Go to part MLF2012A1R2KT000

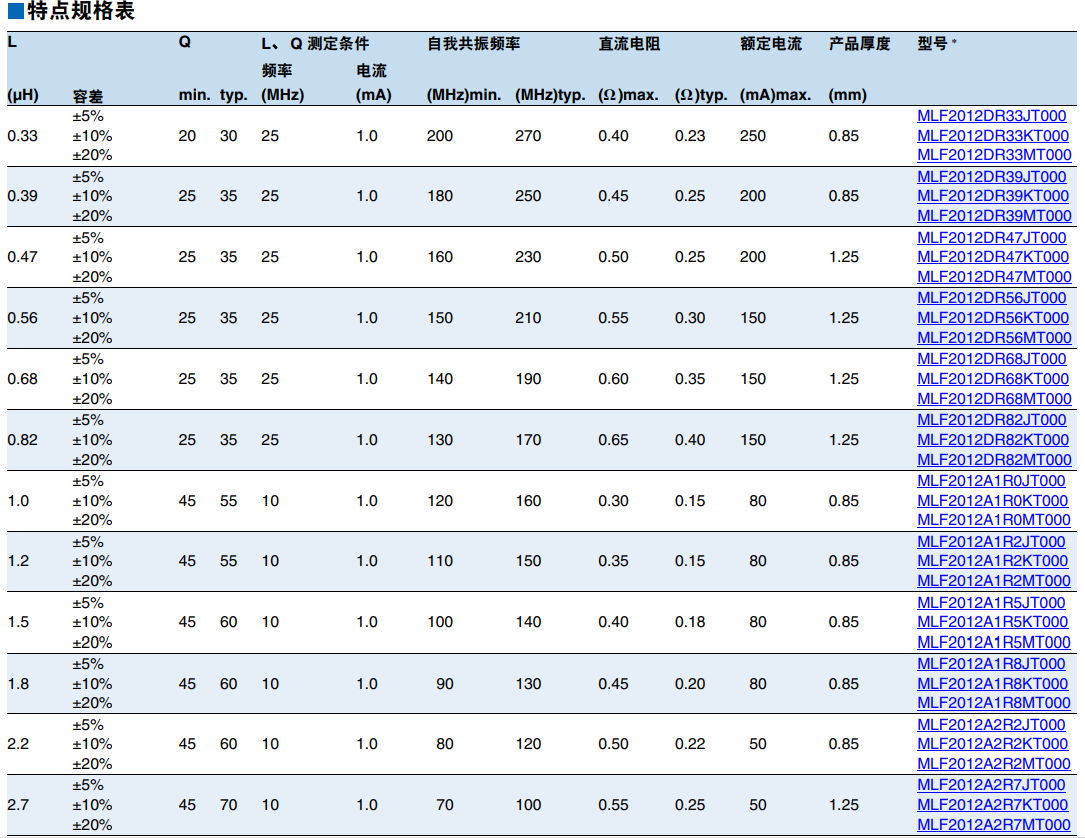pyautogui.click(x=992, y=561)
